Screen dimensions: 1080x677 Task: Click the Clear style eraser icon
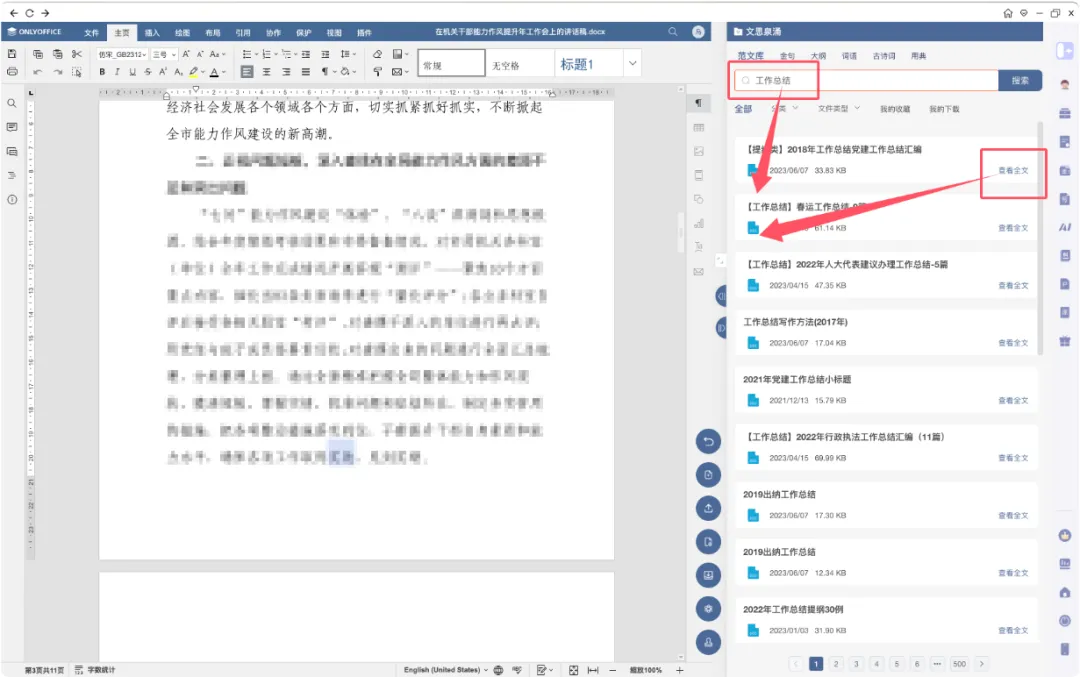pos(377,54)
